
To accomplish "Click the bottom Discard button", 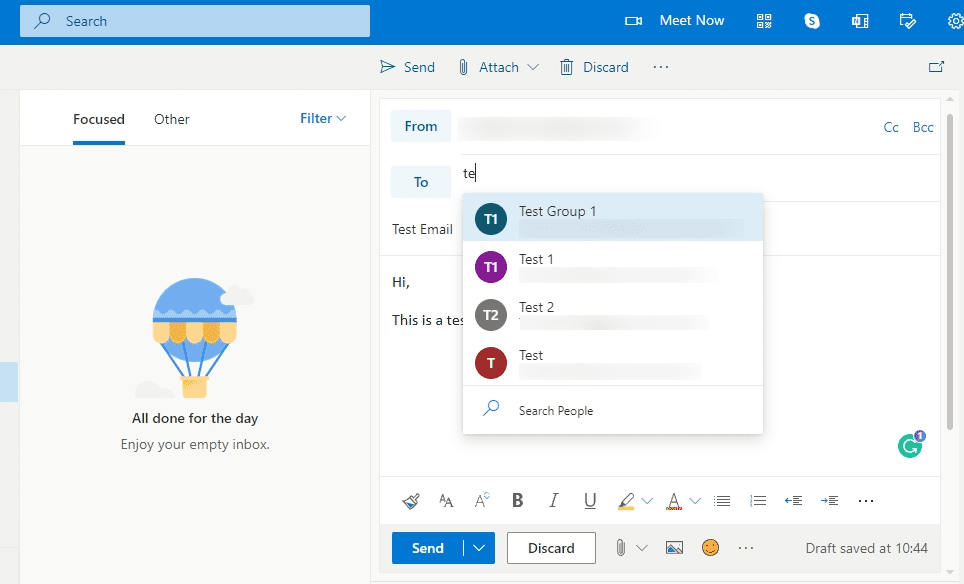I will 551,548.
